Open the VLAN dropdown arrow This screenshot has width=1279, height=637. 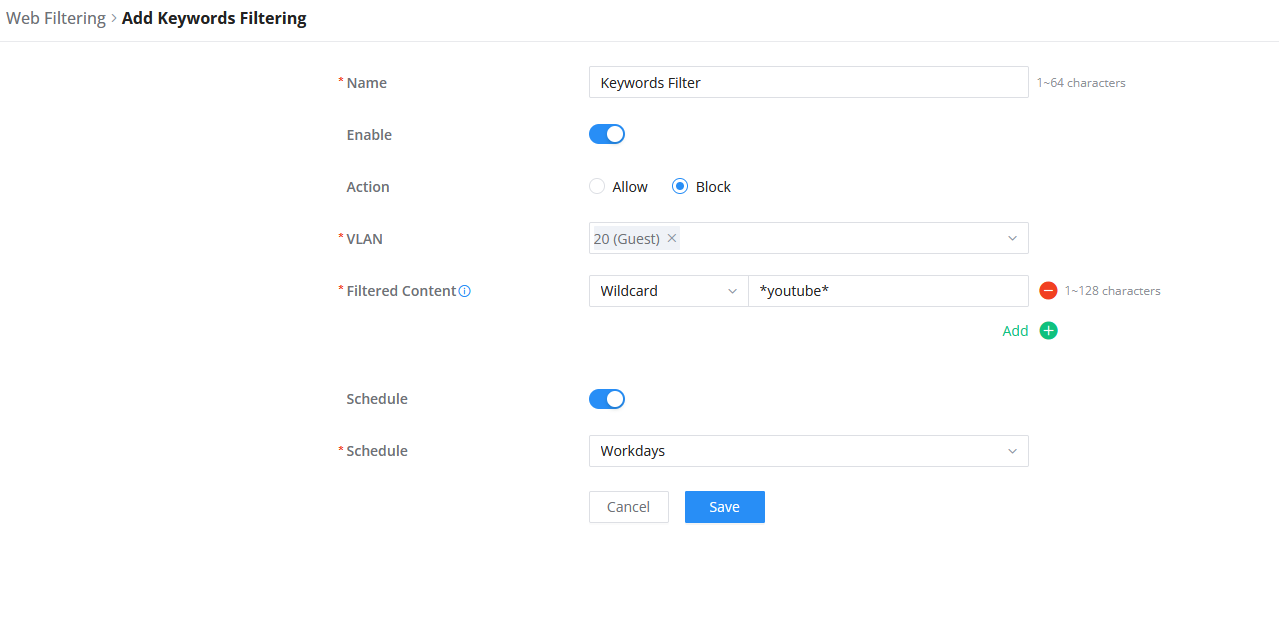[x=1012, y=239]
